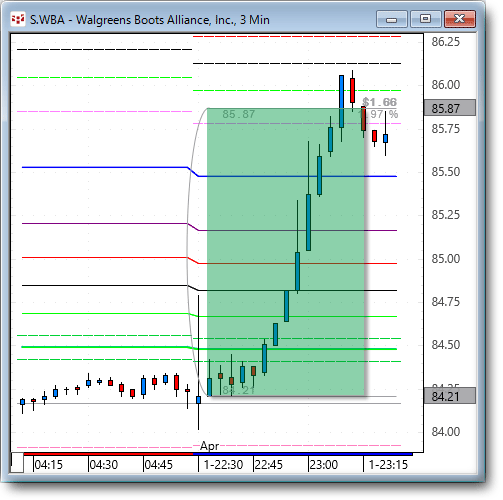The width and height of the screenshot is (503, 500).
Task: Click the 84.75 price scale label
Action: pos(446,302)
